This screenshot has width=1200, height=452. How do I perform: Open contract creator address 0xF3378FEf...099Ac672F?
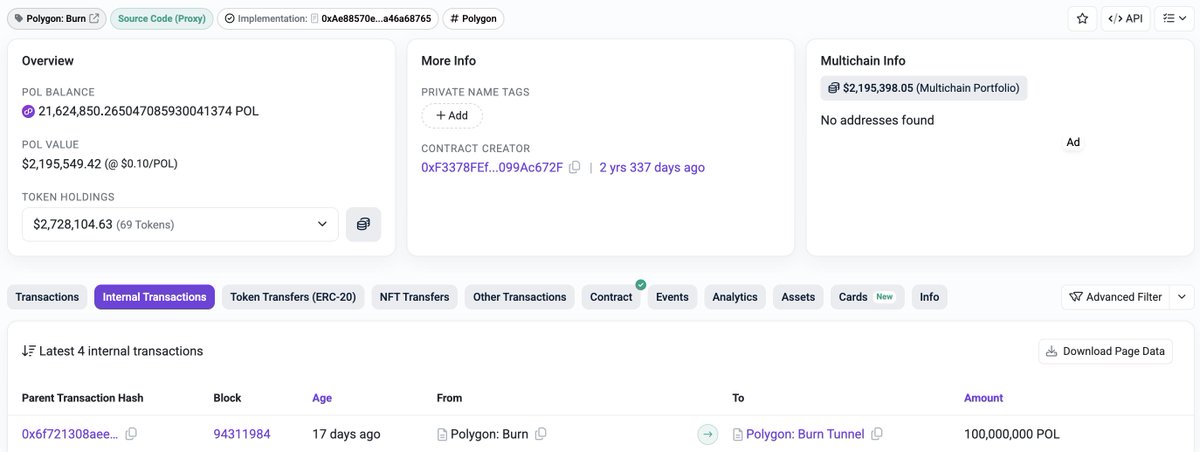(492, 167)
